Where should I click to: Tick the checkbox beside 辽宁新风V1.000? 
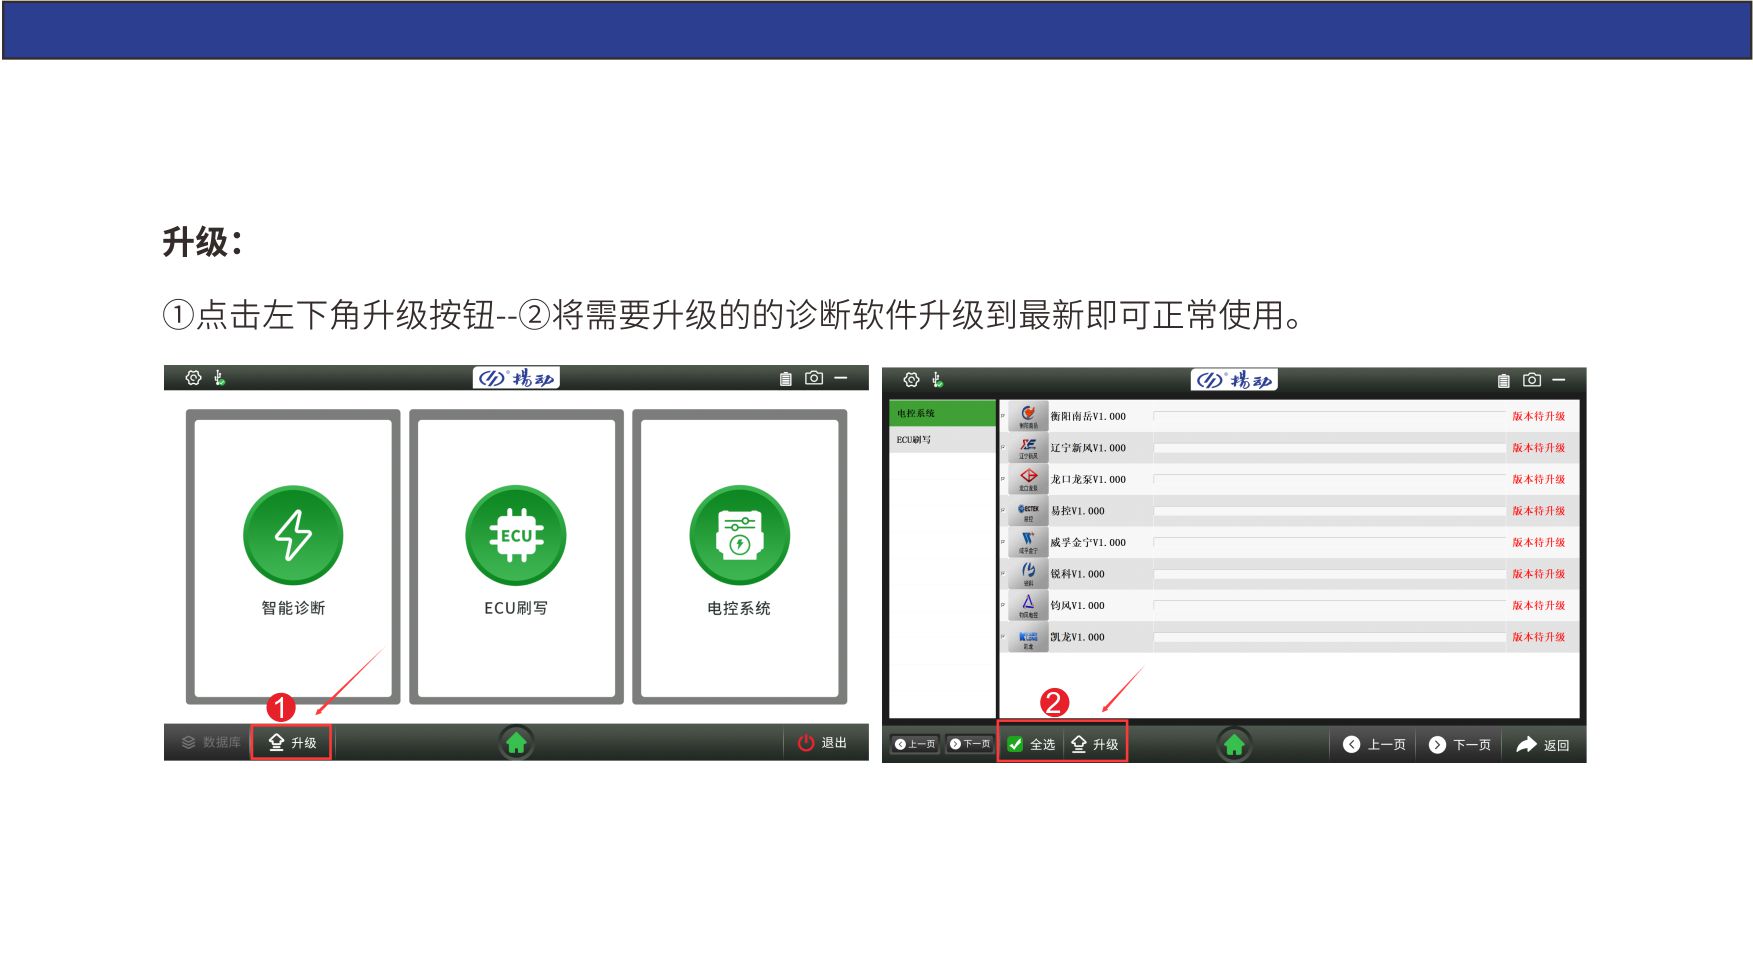pyautogui.click(x=1003, y=448)
